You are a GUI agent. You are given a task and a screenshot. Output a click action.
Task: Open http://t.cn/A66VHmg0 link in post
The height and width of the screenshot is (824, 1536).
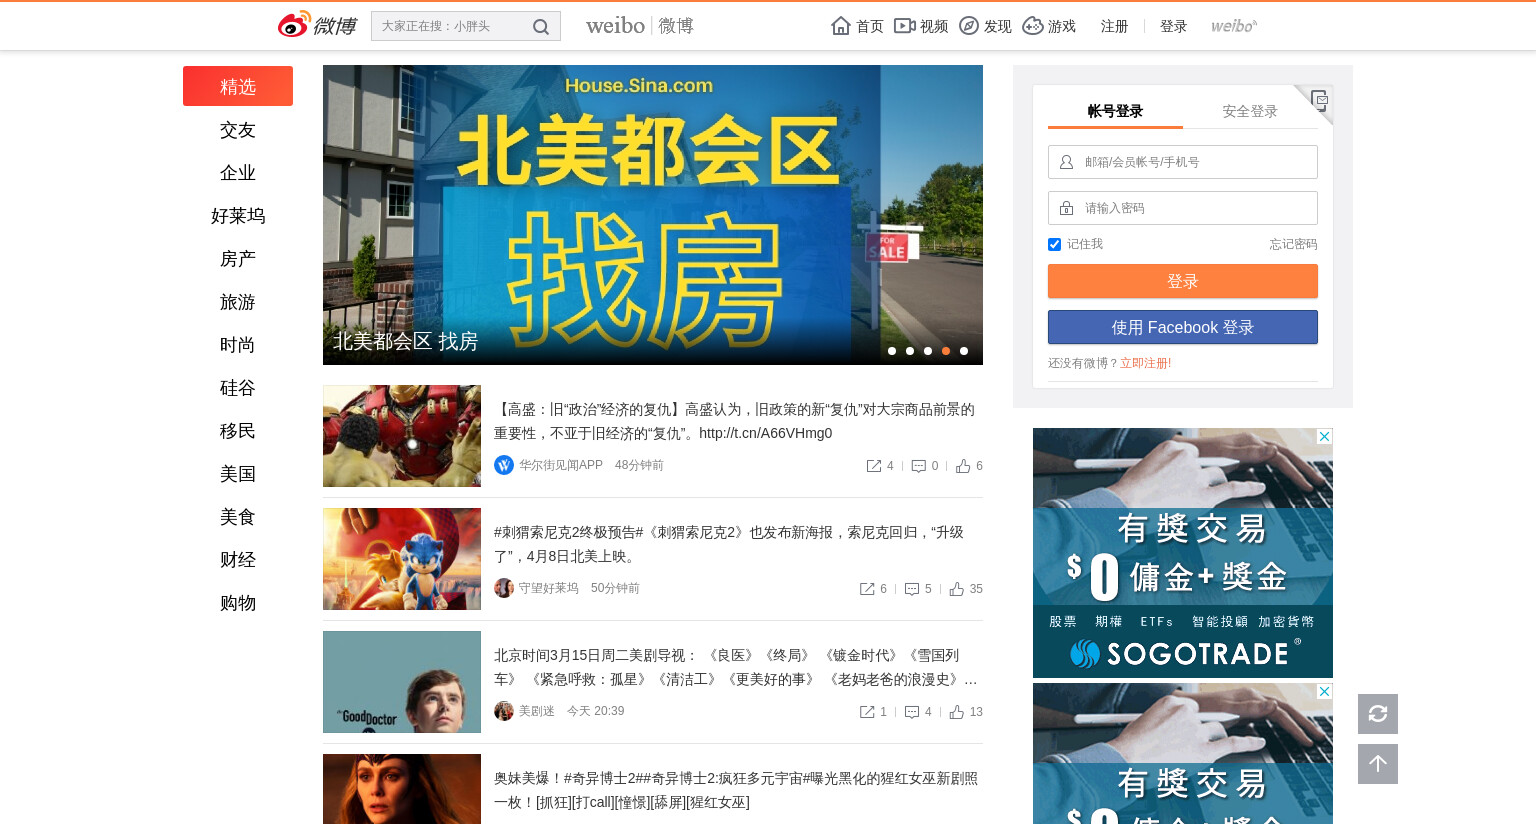(765, 433)
